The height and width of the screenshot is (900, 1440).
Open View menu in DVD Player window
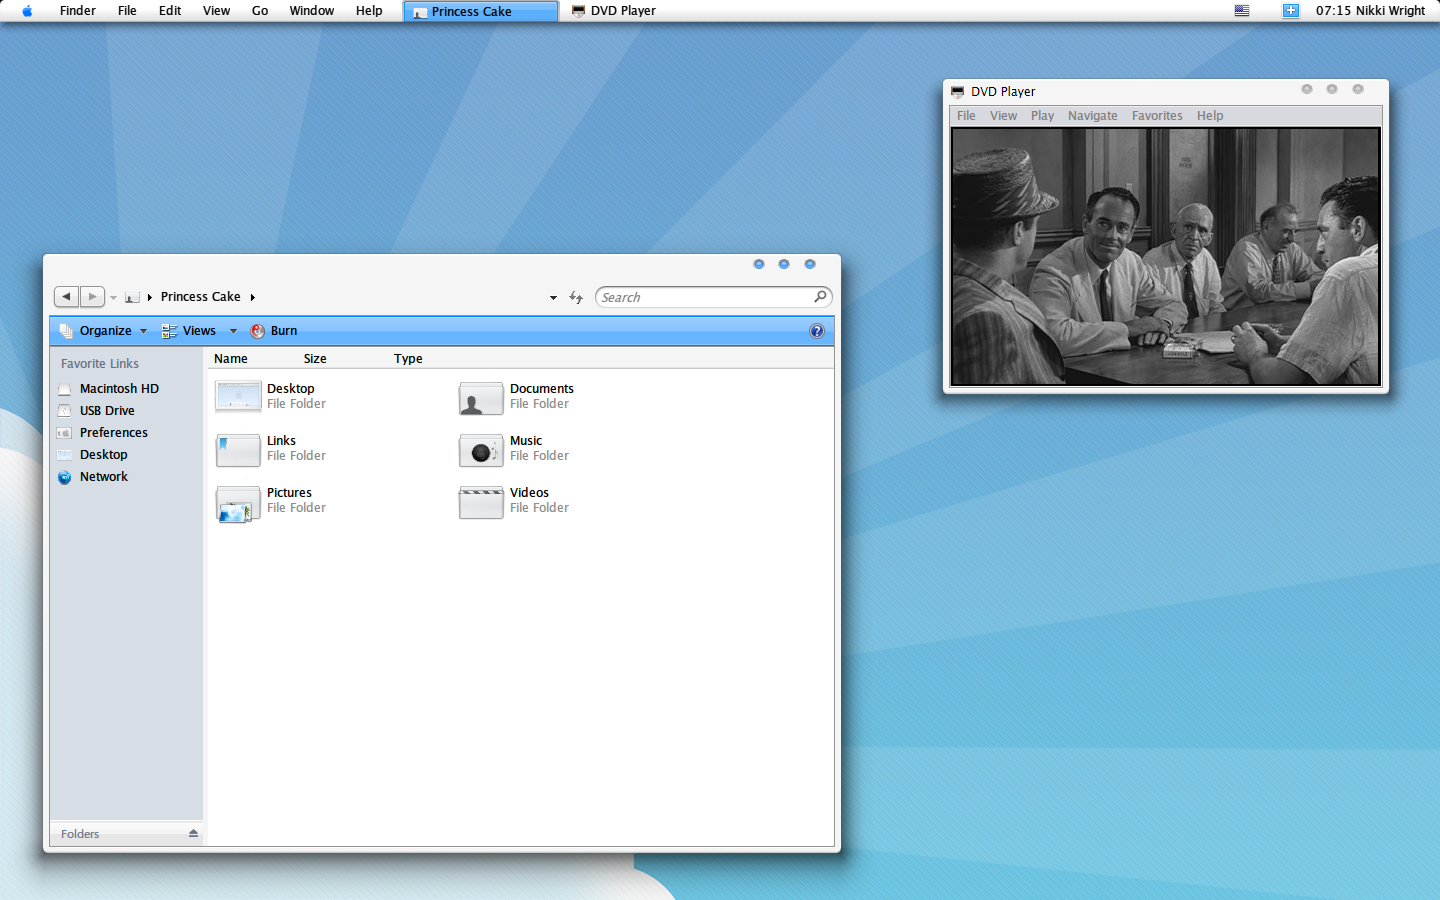[x=1003, y=116]
